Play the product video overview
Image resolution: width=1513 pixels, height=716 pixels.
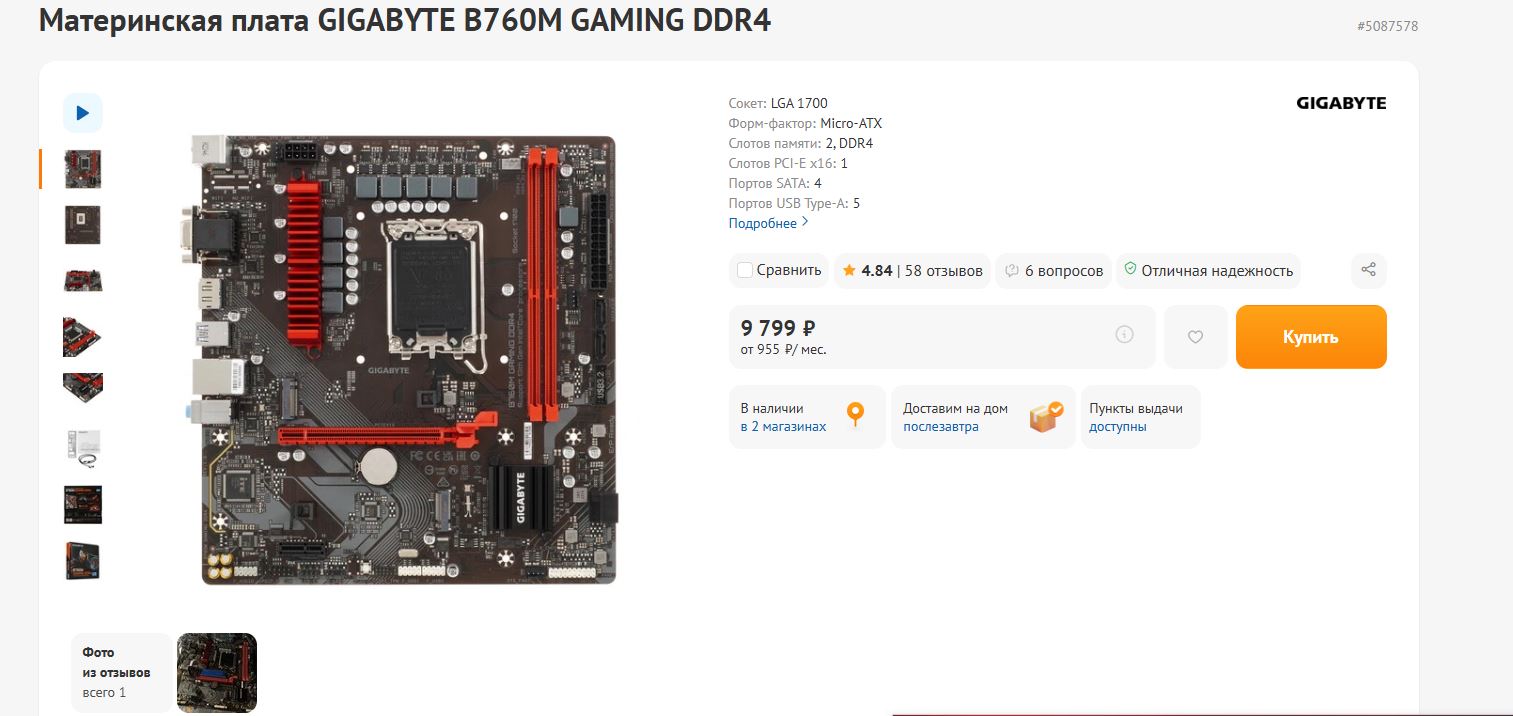click(83, 113)
